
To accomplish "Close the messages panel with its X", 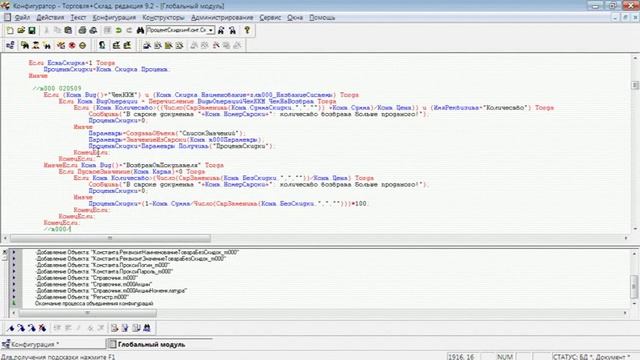I will point(4,252).
